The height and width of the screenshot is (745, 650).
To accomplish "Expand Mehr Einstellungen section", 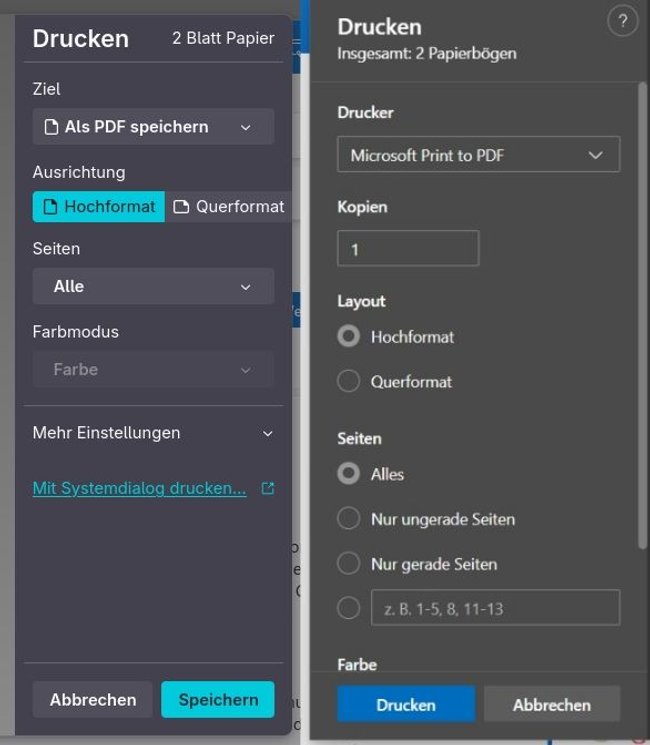I will point(153,433).
